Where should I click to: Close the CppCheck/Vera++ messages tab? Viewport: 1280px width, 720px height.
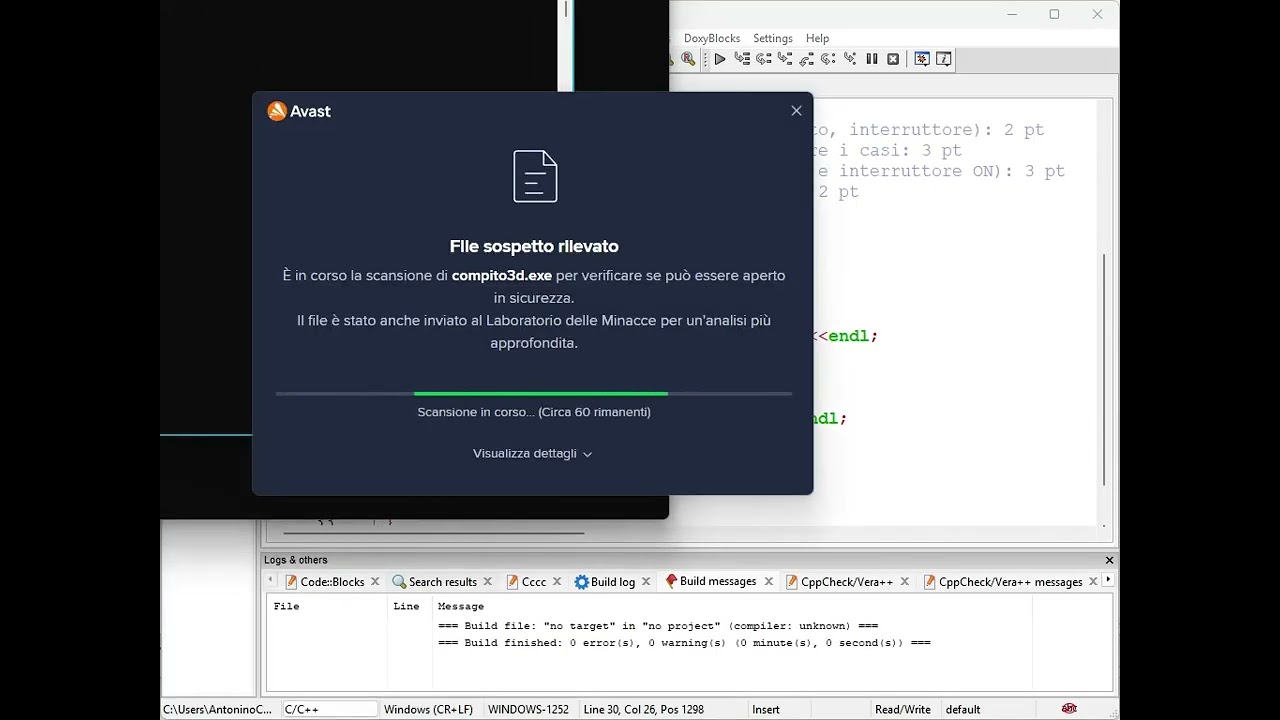1093,582
